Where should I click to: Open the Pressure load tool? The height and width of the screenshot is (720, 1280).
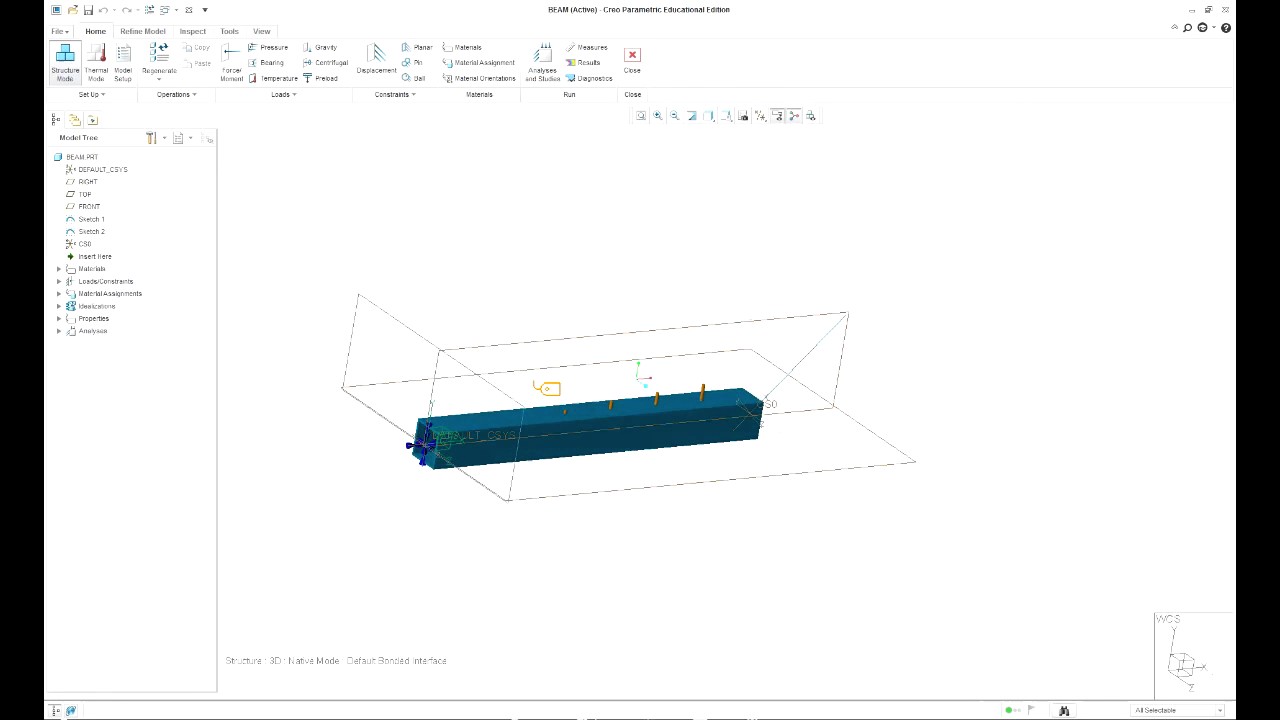pos(273,47)
